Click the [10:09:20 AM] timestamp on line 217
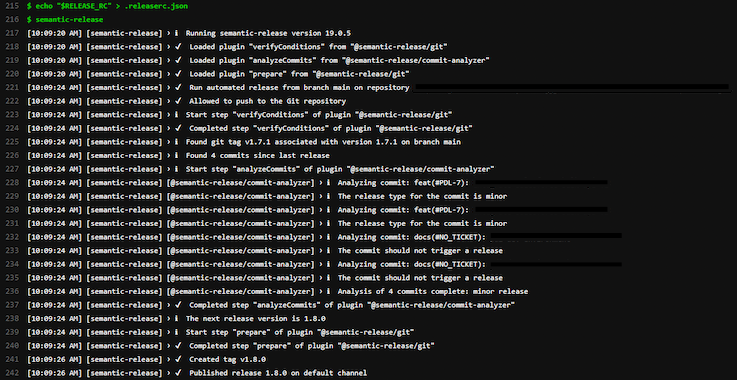 (55, 33)
